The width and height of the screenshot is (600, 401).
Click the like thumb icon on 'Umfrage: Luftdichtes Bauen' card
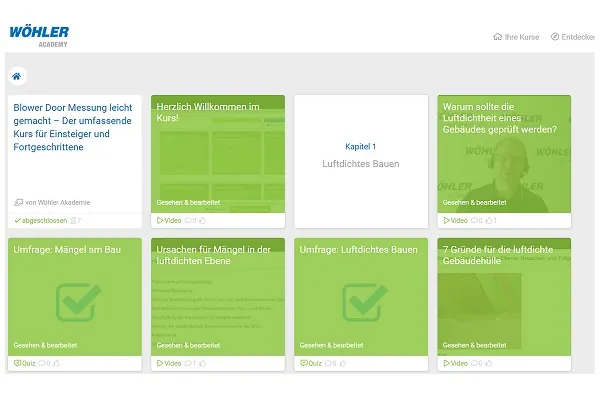[343, 363]
